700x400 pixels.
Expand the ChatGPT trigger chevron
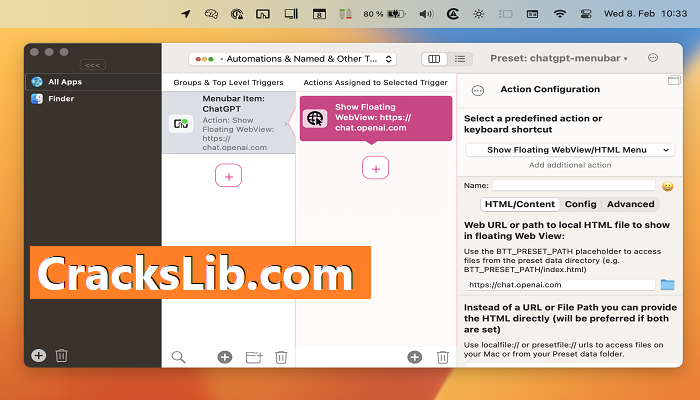(286, 124)
